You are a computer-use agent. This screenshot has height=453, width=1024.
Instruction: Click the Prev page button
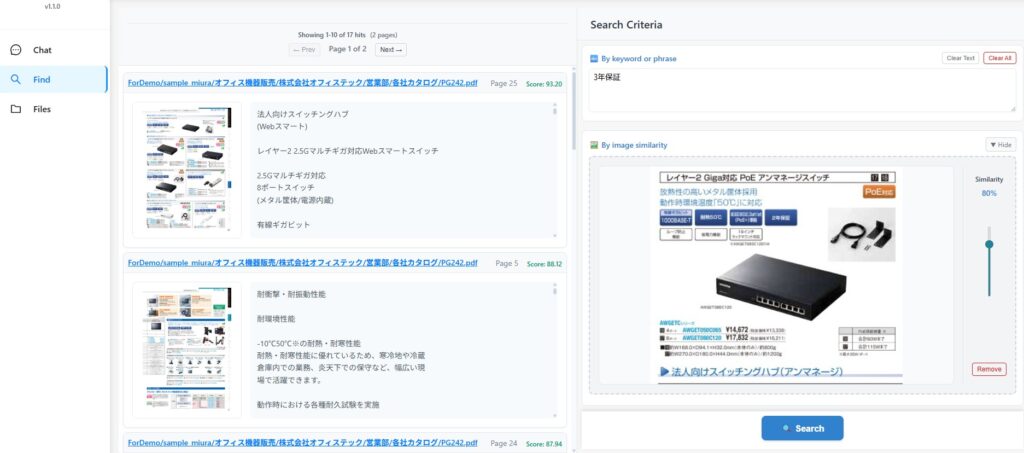305,49
